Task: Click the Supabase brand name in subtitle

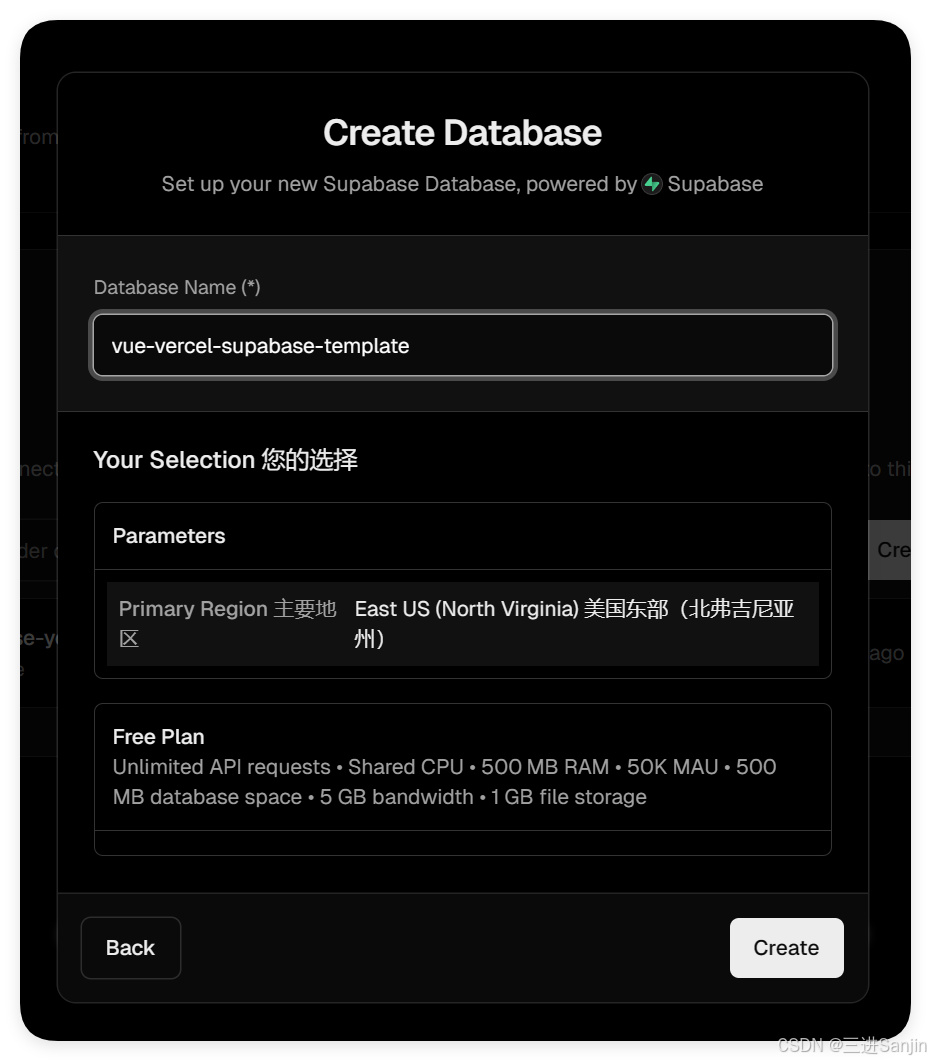Action: click(715, 184)
